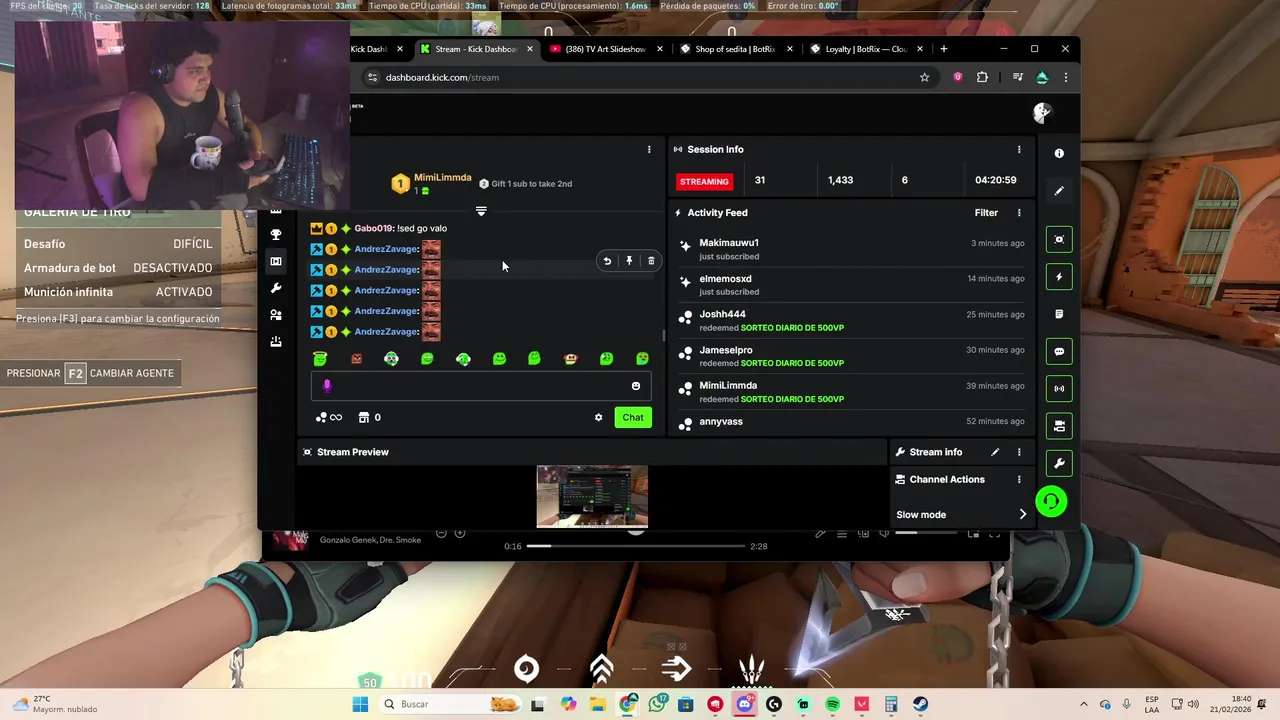
Task: Open user avatar in Kick dashboard header
Action: click(x=1042, y=113)
